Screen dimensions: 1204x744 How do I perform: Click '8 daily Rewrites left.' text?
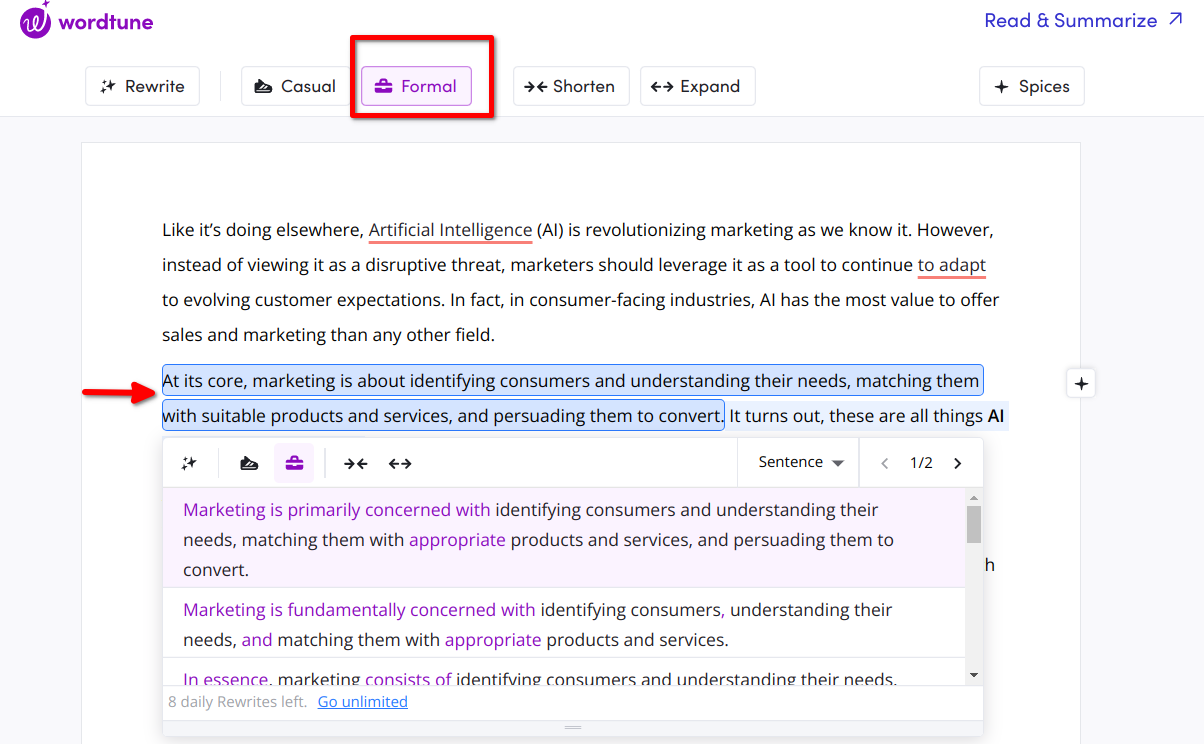tap(238, 702)
